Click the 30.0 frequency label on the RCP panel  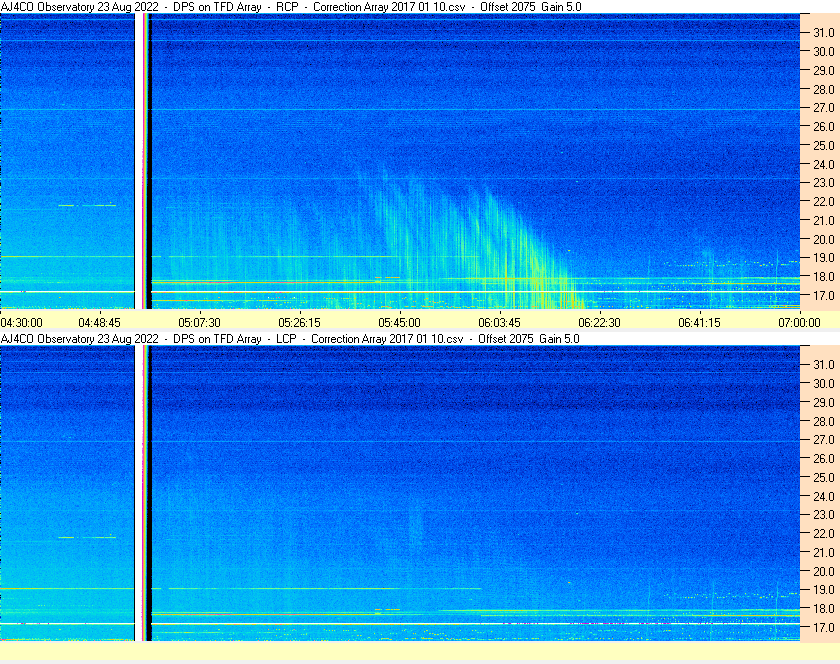coord(824,51)
